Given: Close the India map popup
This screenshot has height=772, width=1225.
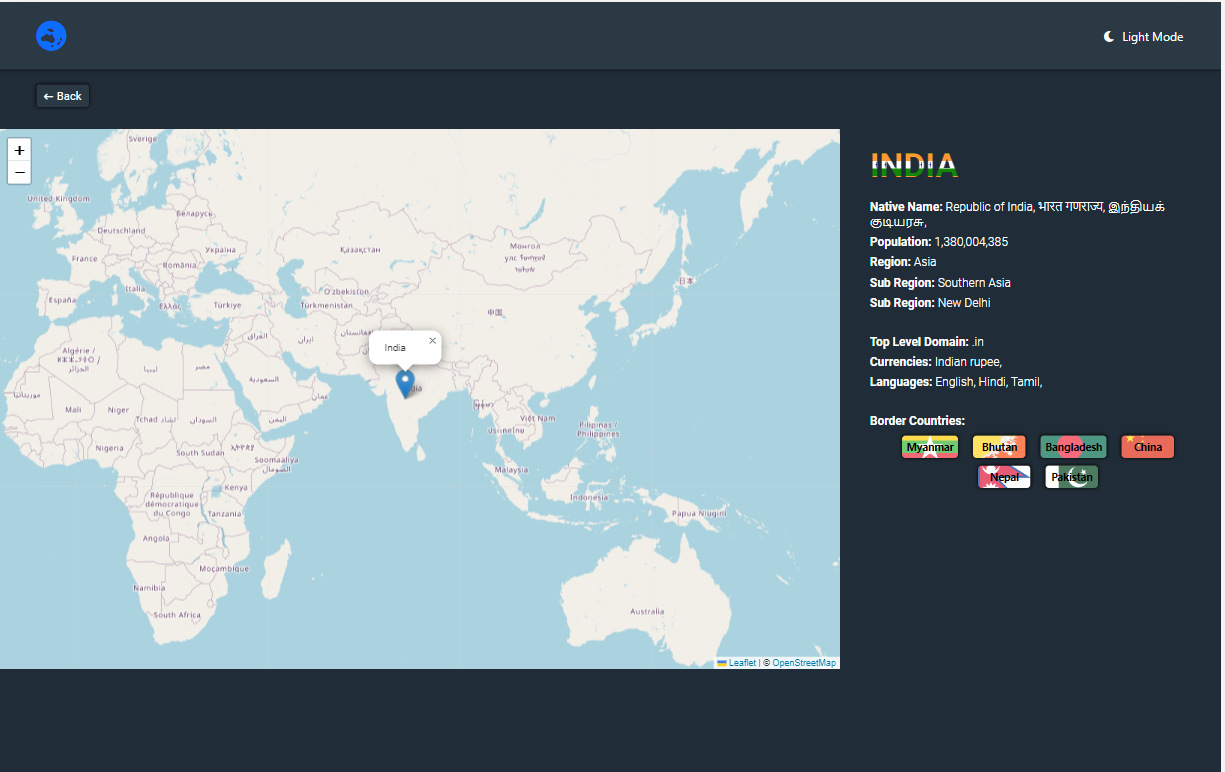Looking at the screenshot, I should tap(432, 339).
